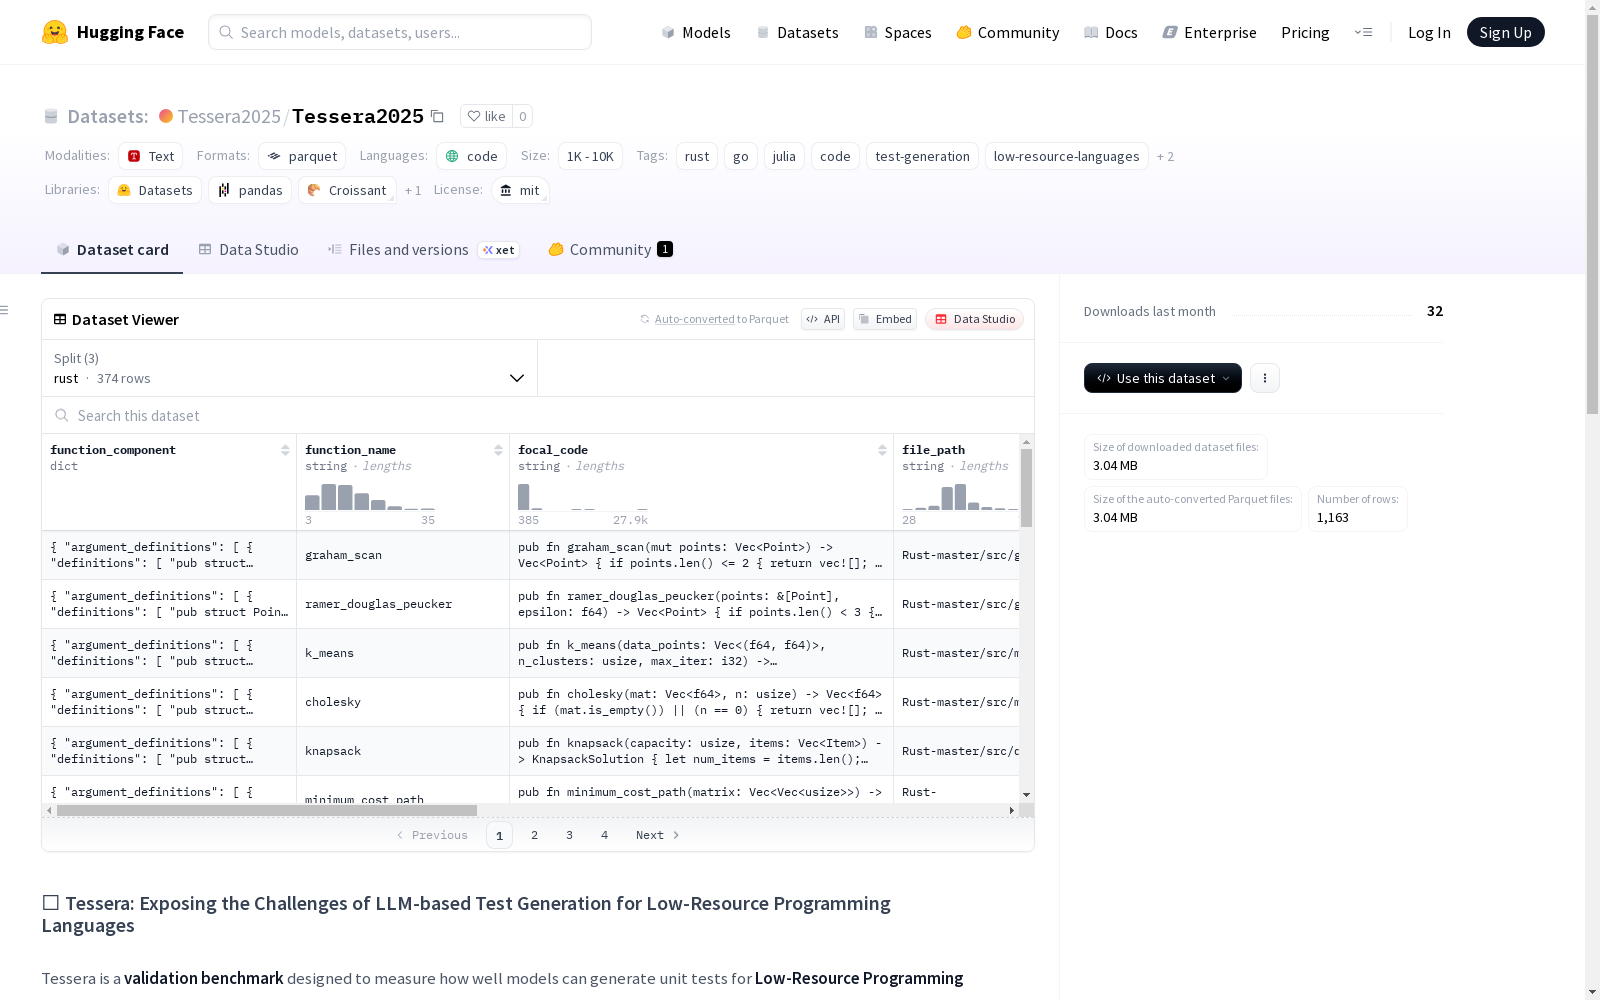Screen dimensions: 1600x1000
Task: Go to the Next page of rows
Action: coord(658,835)
